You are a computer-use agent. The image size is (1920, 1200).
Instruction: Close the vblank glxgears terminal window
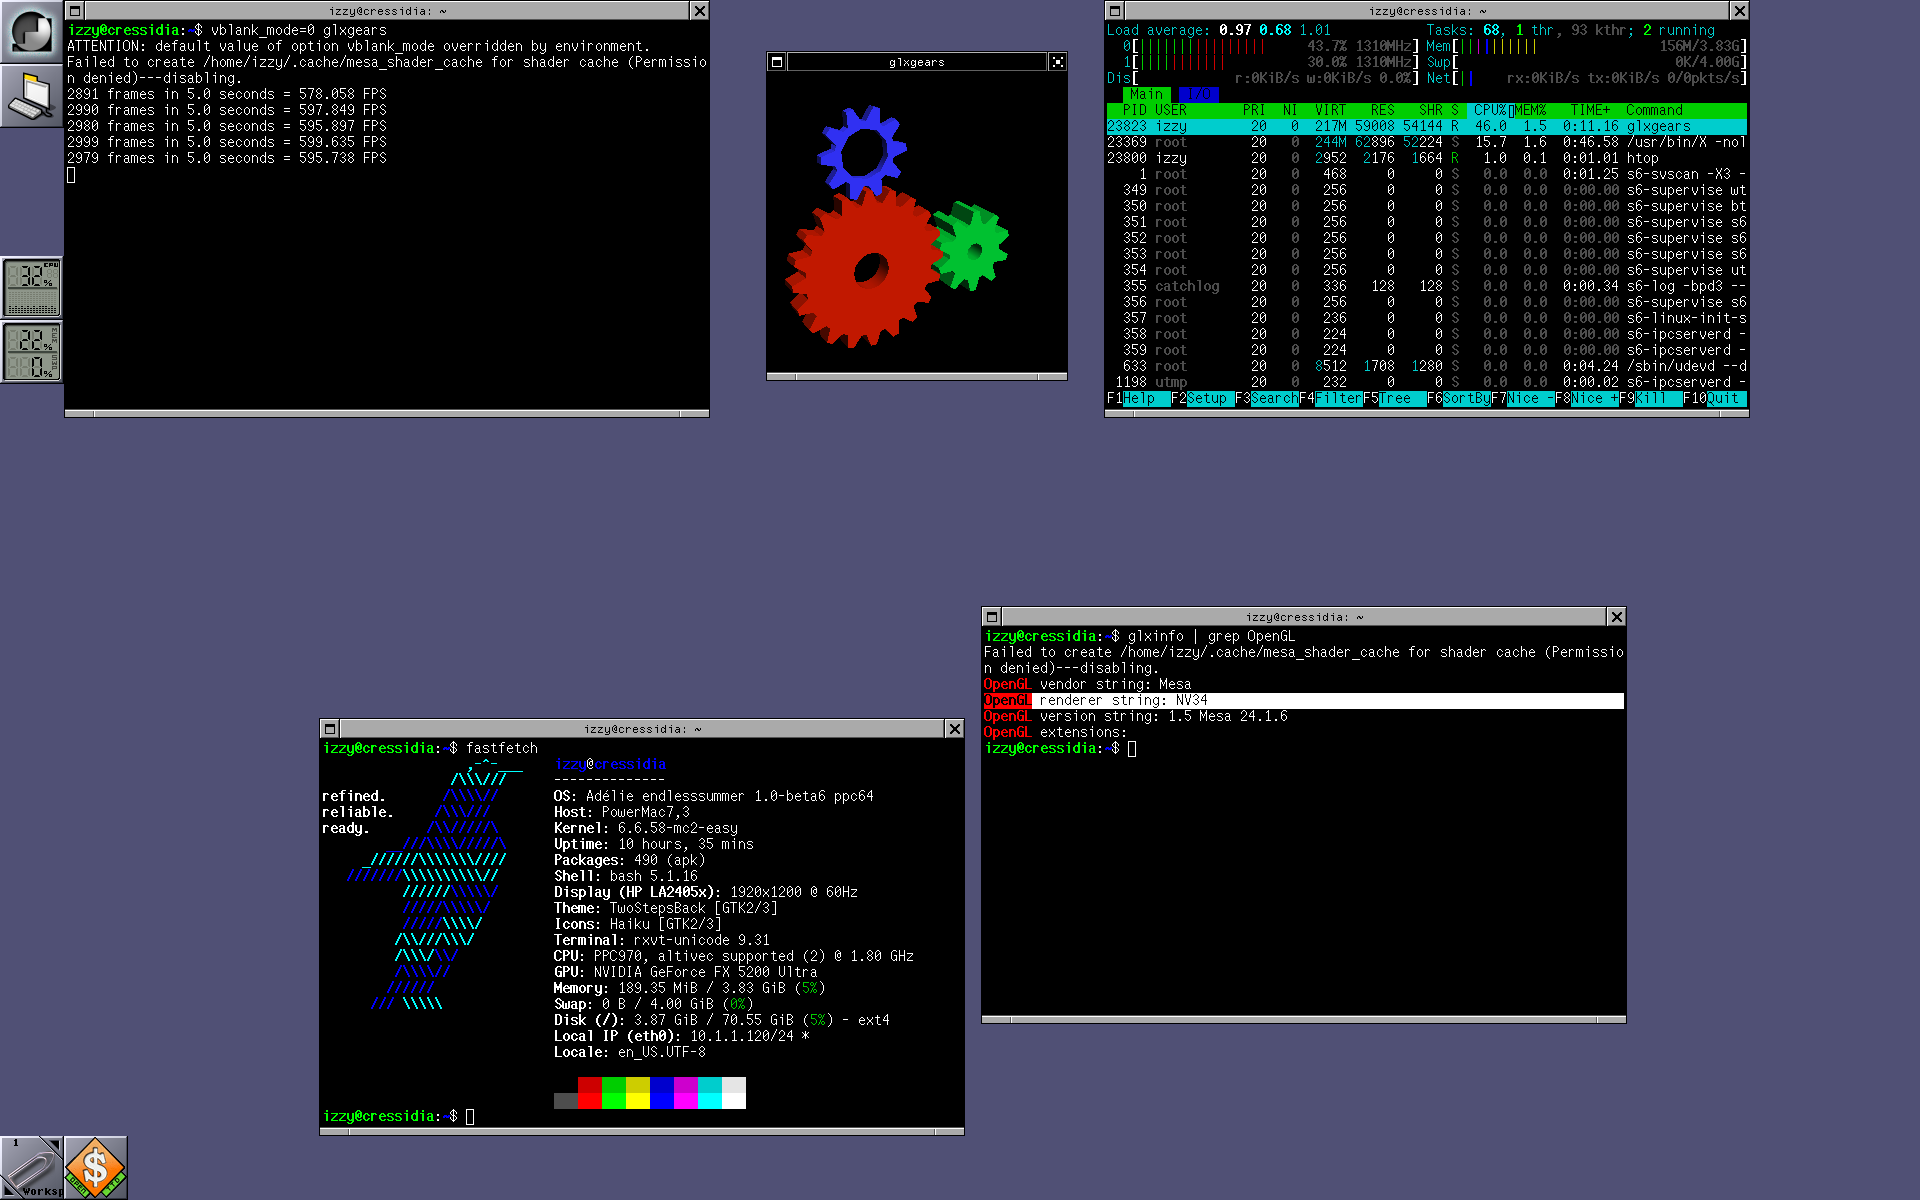699,11
